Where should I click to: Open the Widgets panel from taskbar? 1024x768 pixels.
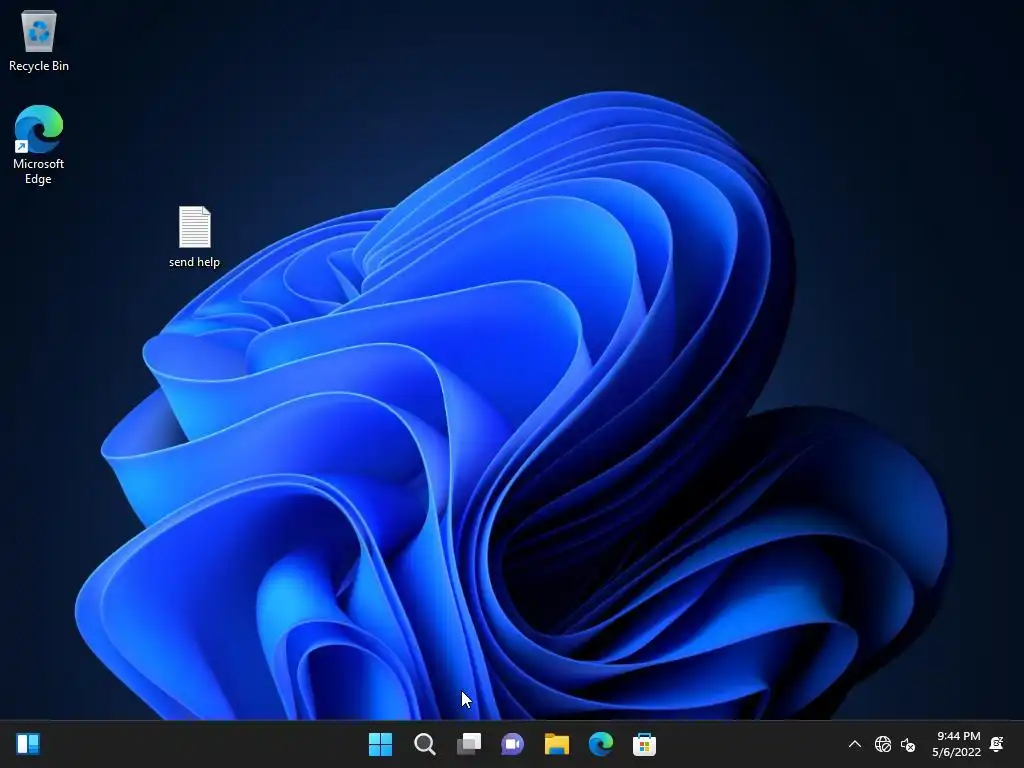click(28, 744)
